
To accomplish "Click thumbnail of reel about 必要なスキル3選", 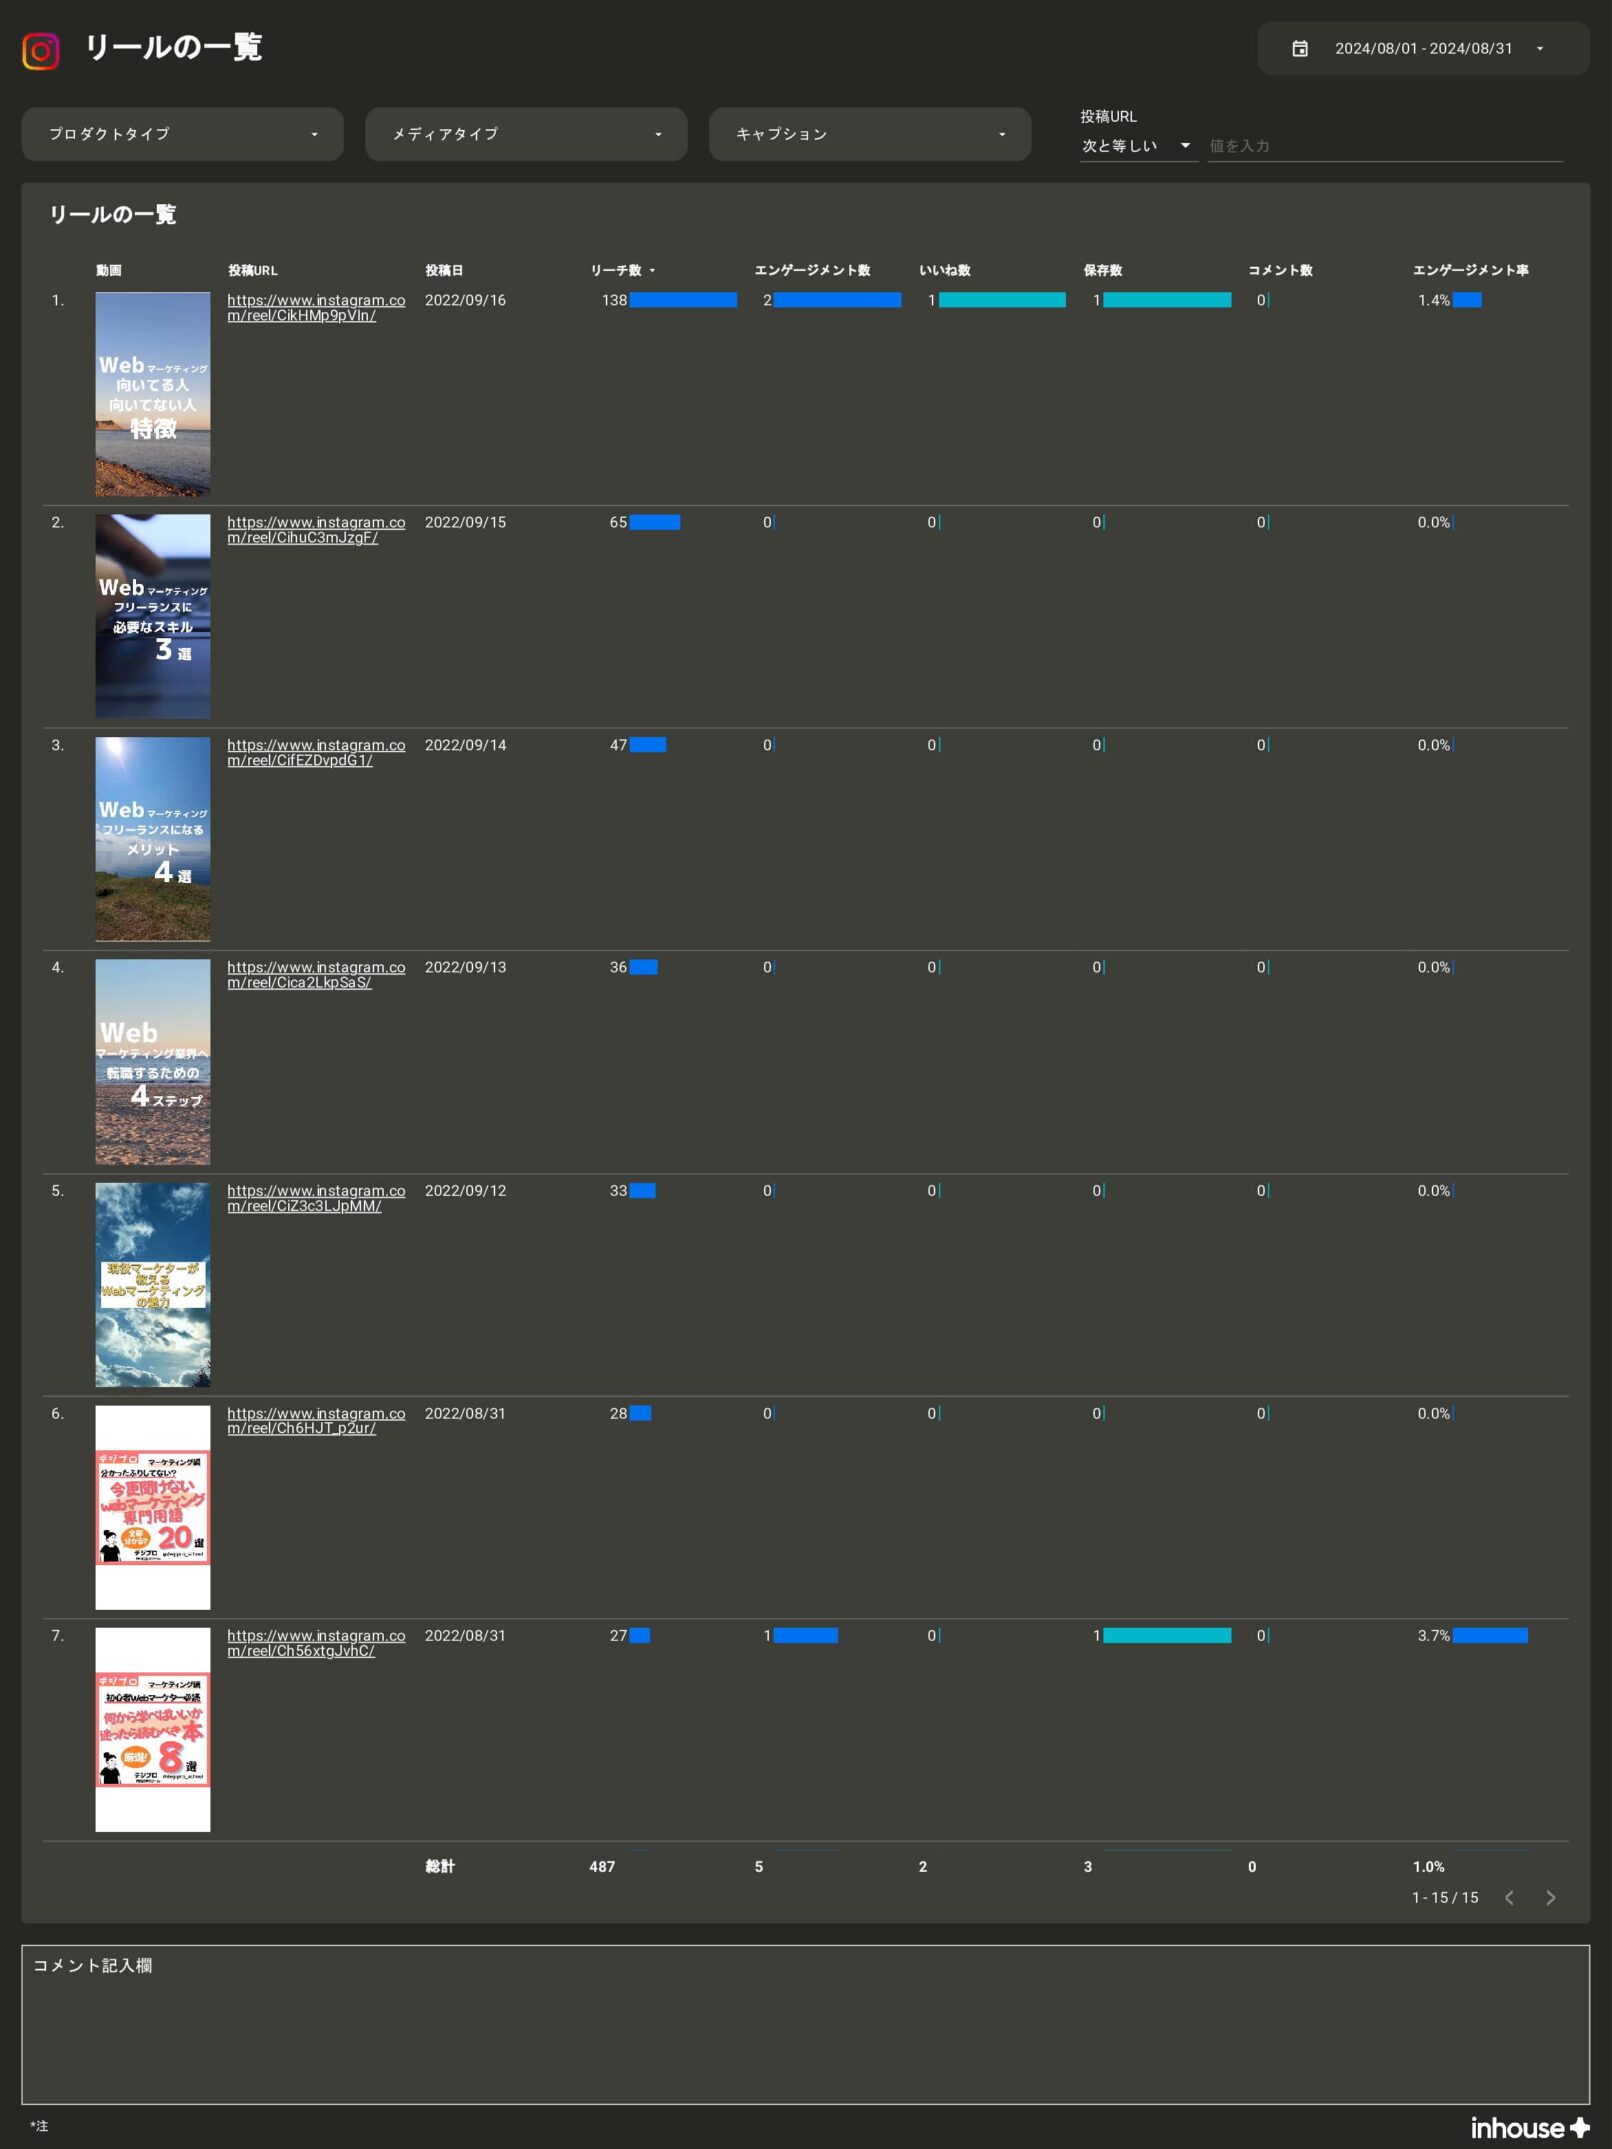I will pos(152,616).
